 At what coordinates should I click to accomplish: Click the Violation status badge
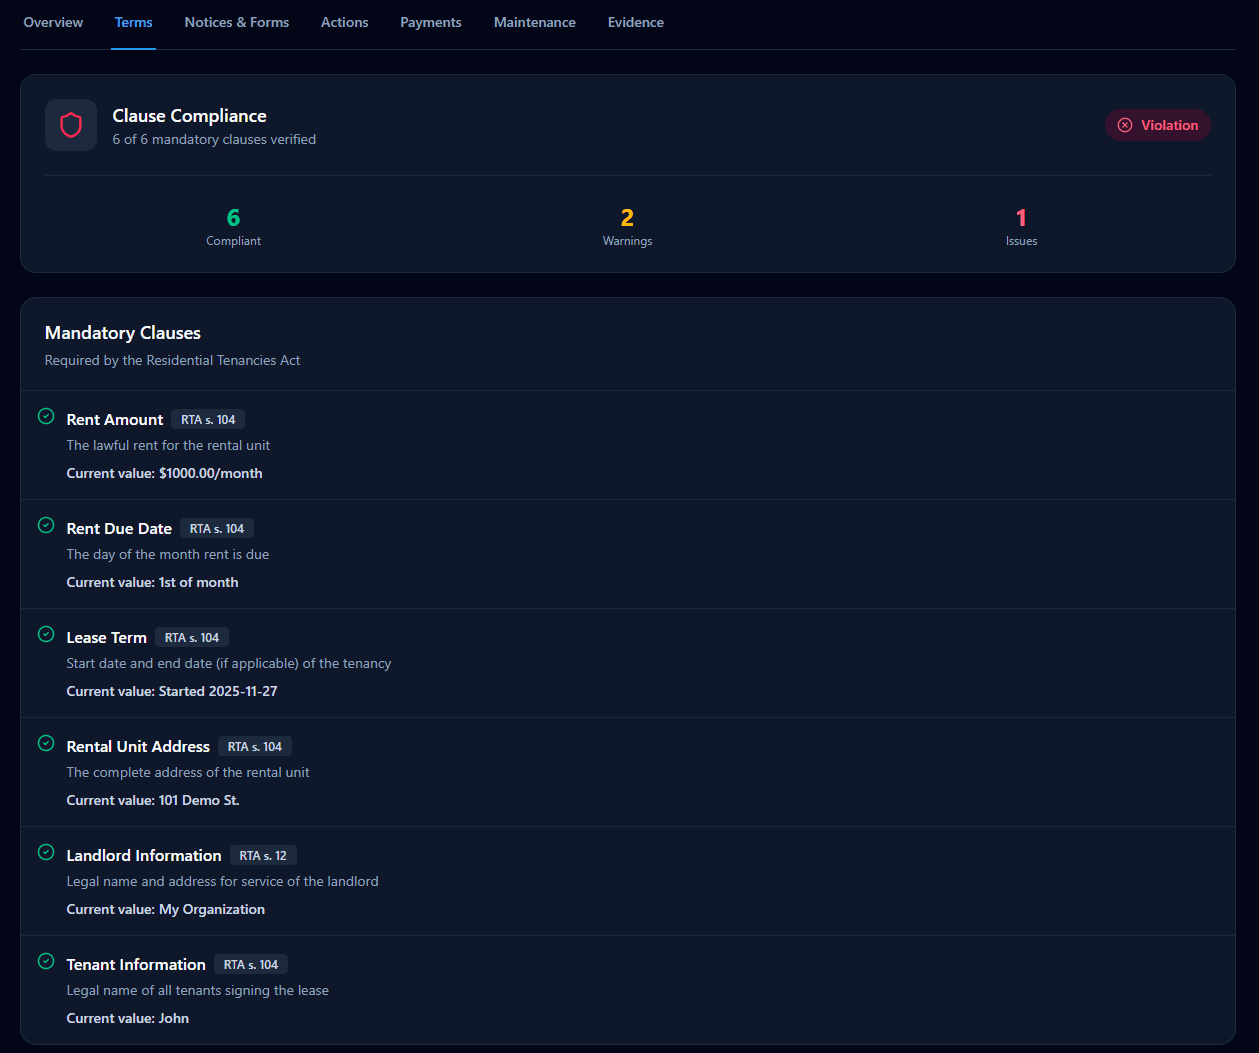pyautogui.click(x=1158, y=125)
